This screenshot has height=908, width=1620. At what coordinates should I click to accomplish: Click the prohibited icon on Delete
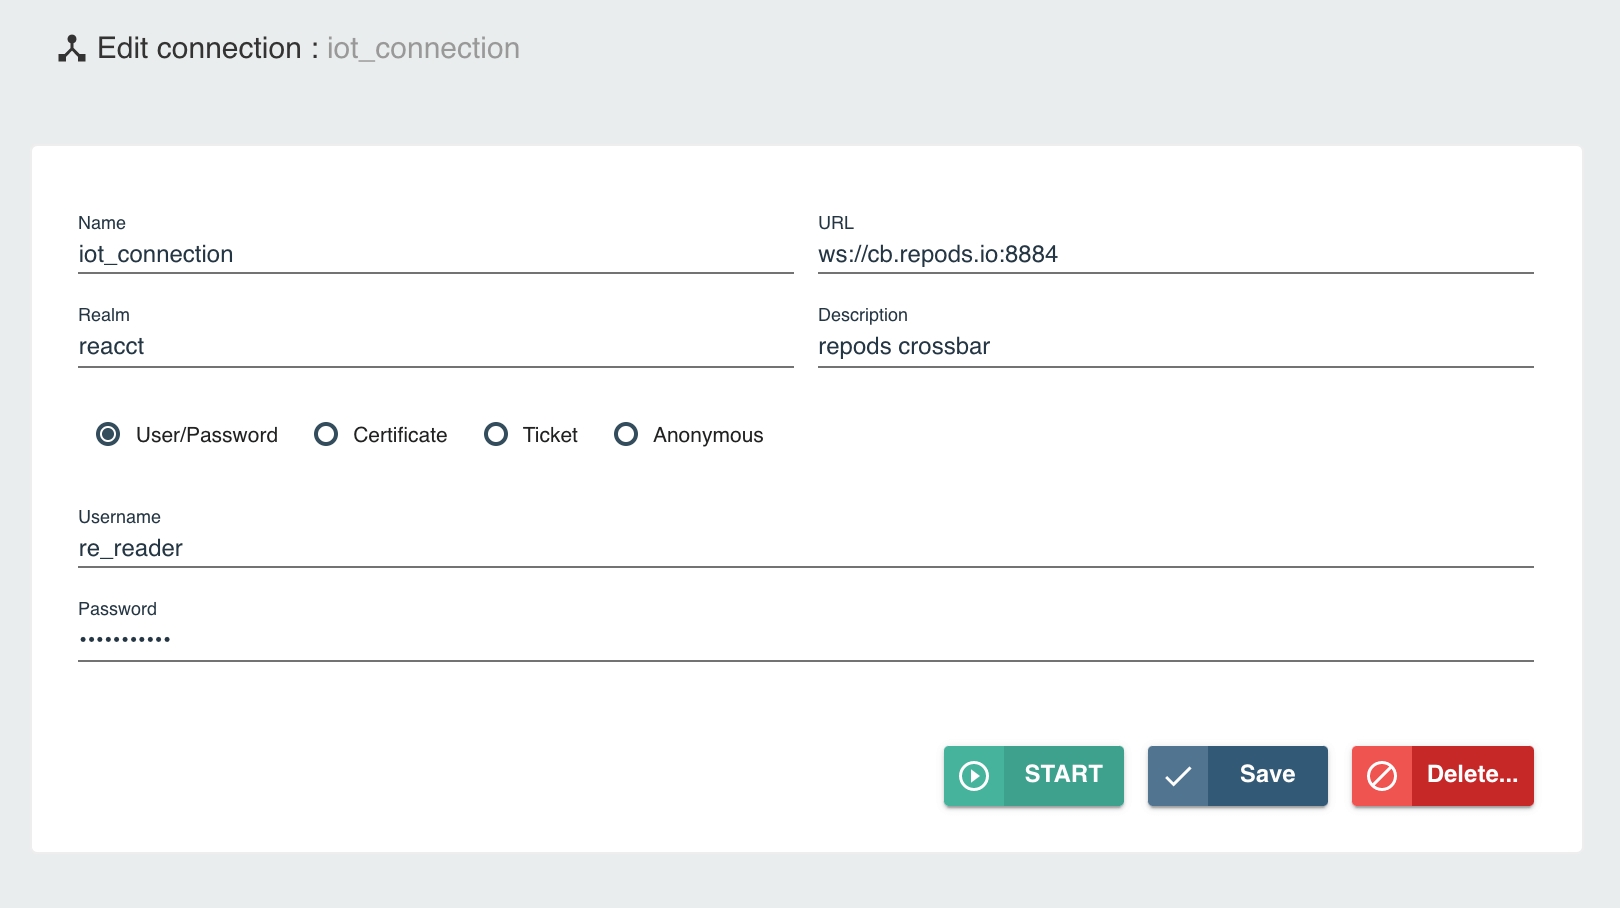[1381, 776]
